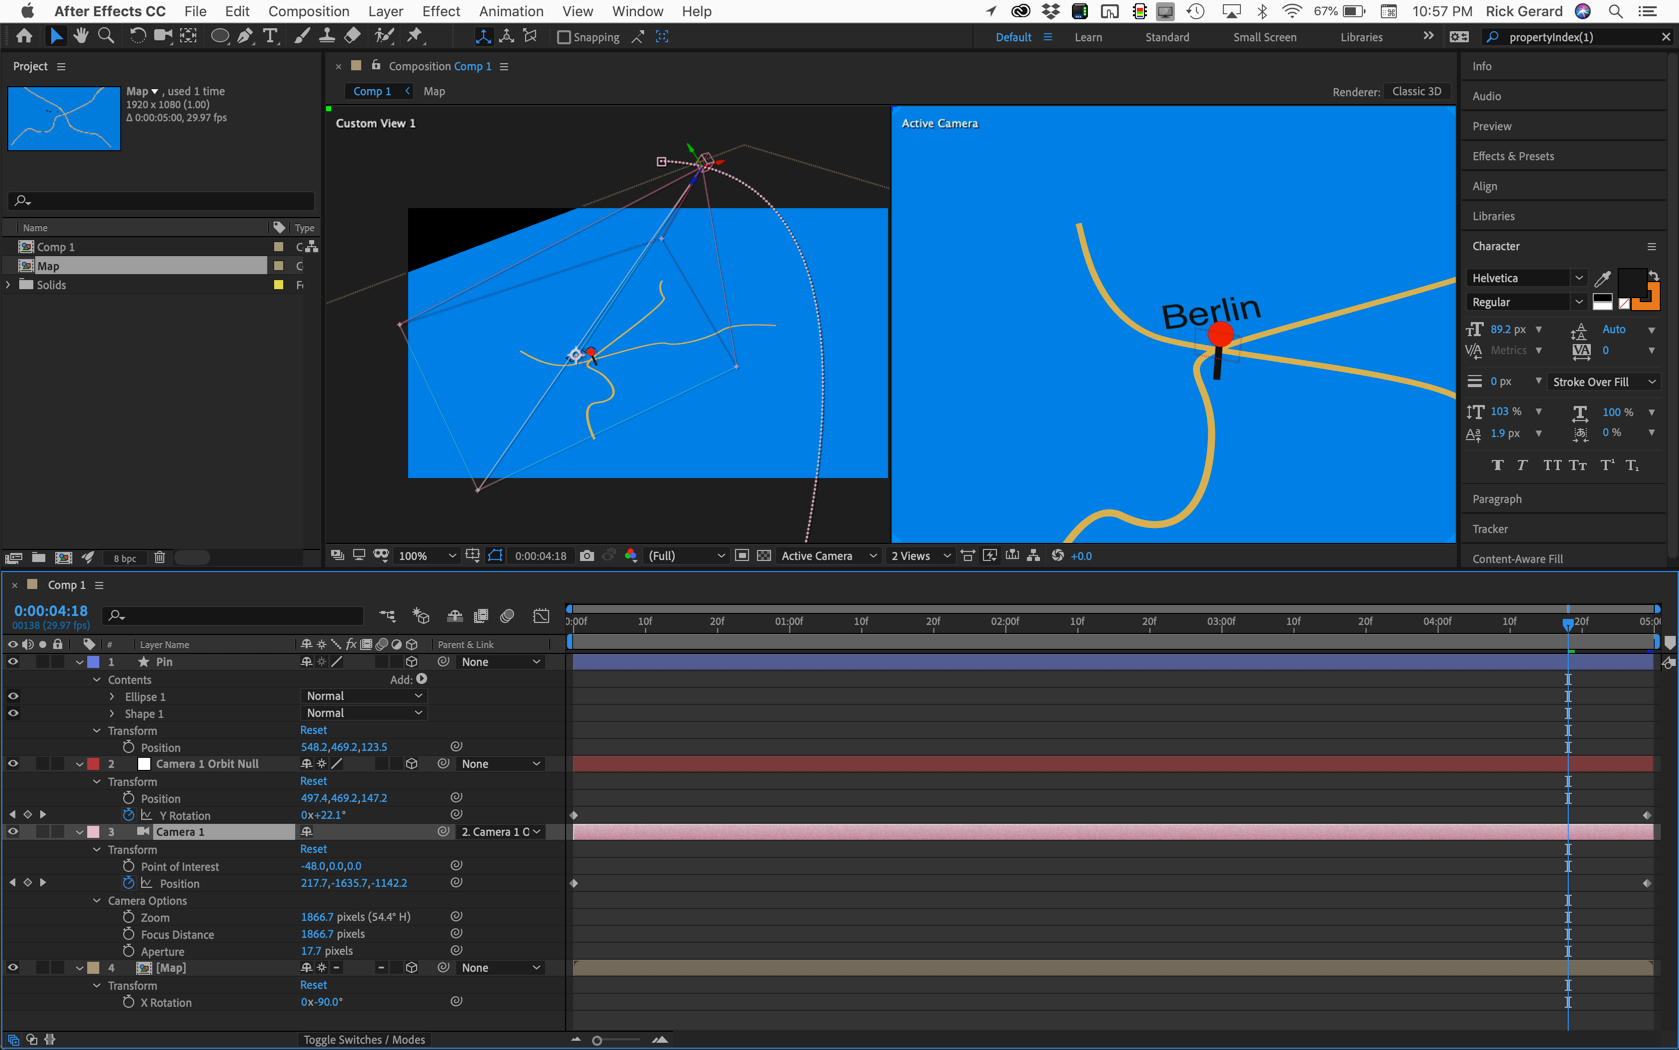The image size is (1679, 1050).
Task: Delete selected item with Project trash icon
Action: [x=160, y=558]
